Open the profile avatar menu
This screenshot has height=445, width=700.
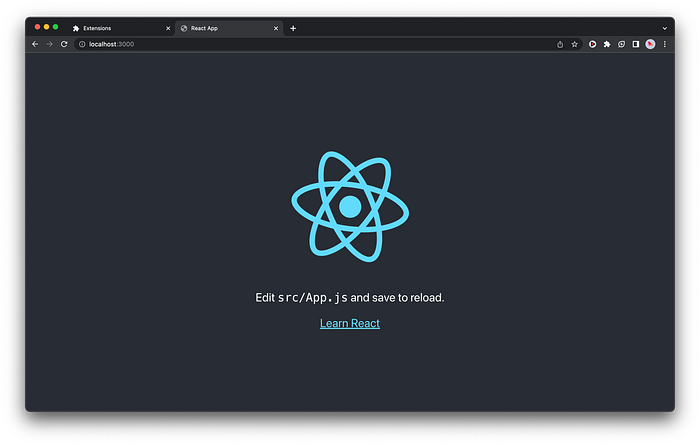[x=650, y=44]
